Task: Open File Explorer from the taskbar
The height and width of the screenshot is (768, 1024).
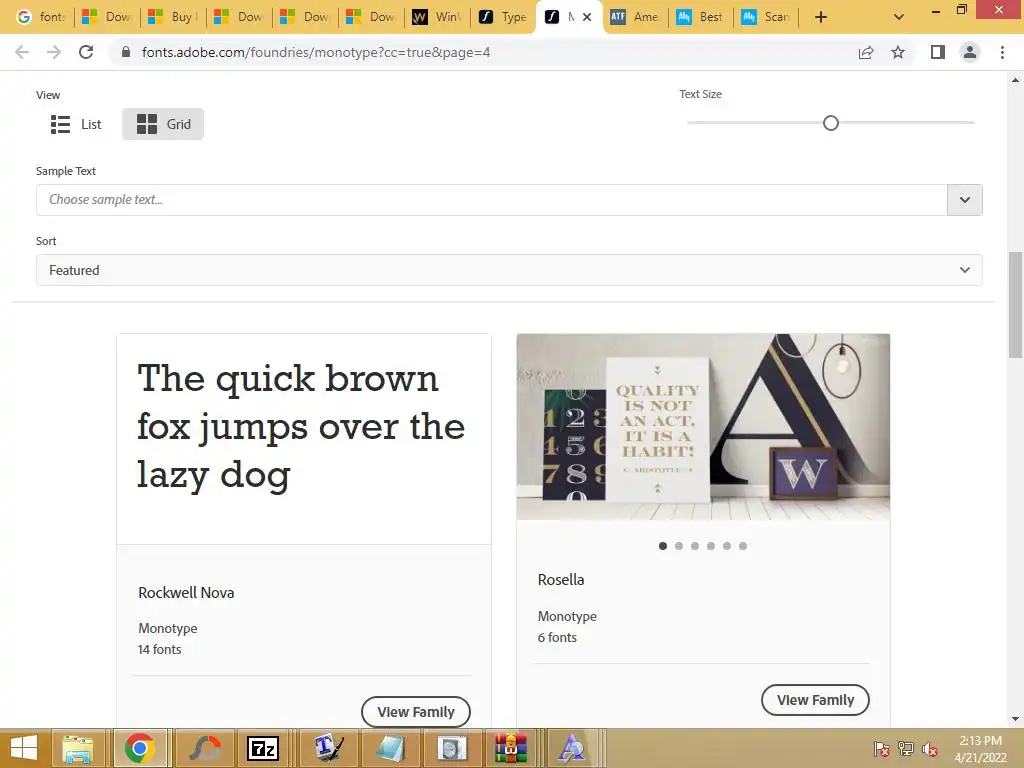Action: tap(77, 748)
